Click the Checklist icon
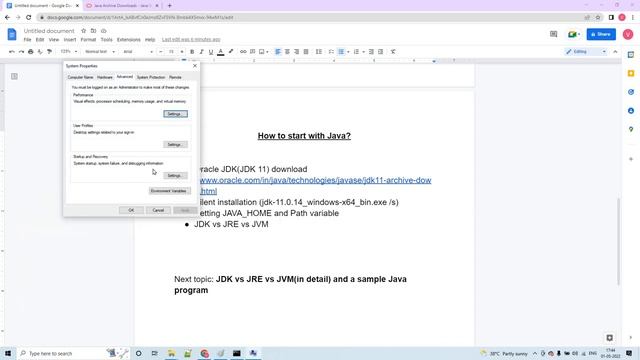The height and width of the screenshot is (360, 640). 331,52
